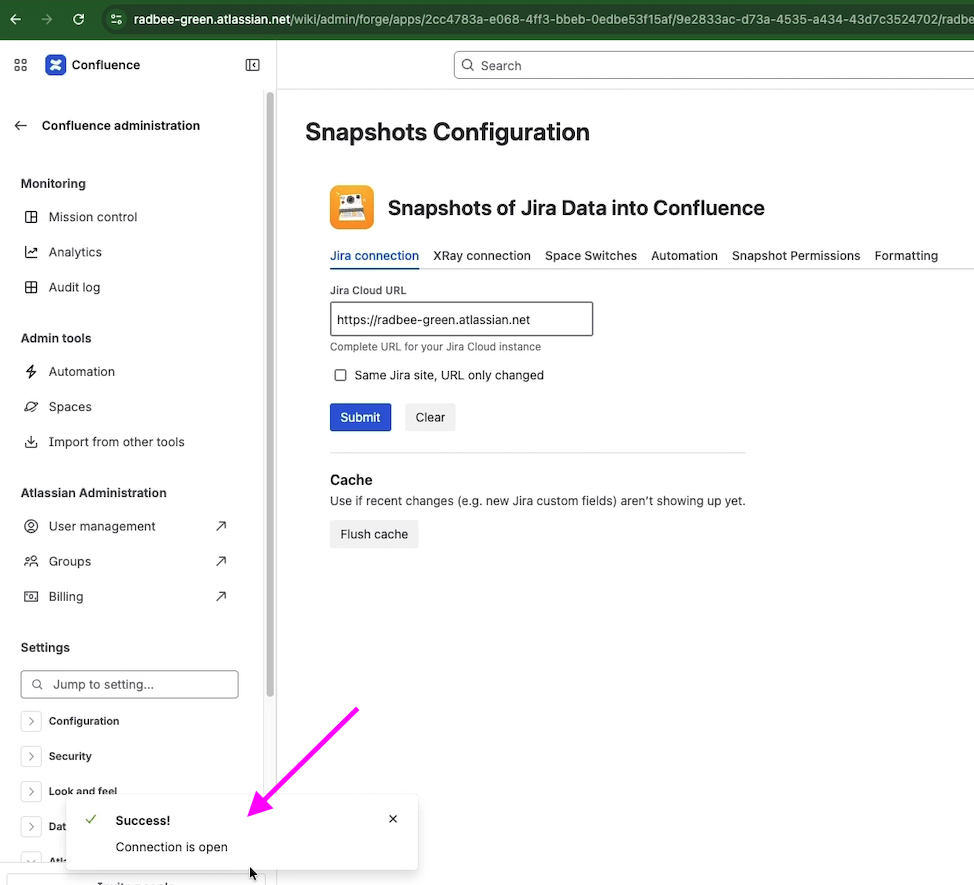Click the Jira Cloud URL field
The height and width of the screenshot is (885, 974).
(461, 319)
